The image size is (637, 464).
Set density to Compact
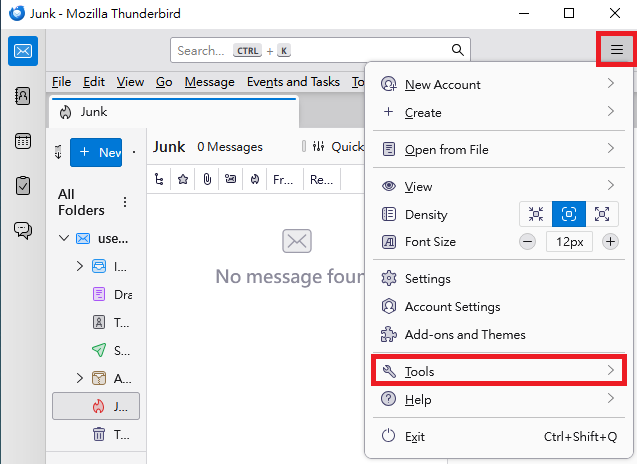536,214
